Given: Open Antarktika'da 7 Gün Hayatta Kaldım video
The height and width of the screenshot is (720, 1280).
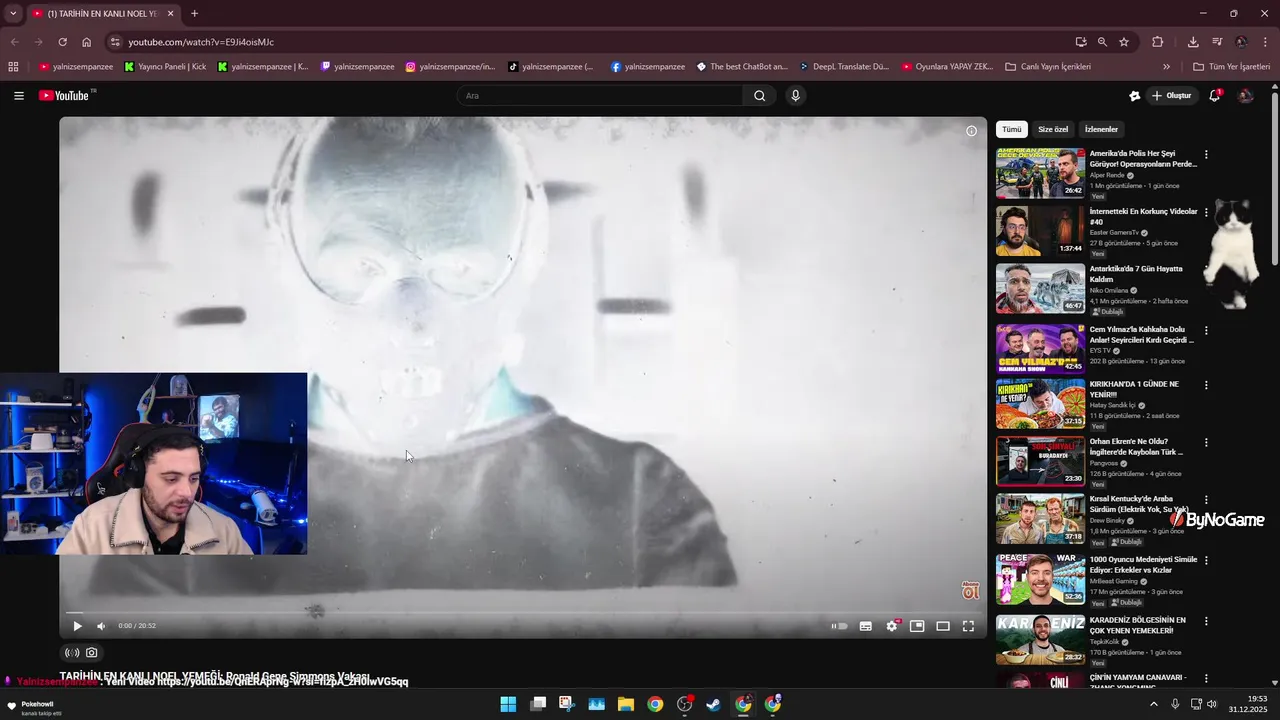Looking at the screenshot, I should coord(1040,289).
